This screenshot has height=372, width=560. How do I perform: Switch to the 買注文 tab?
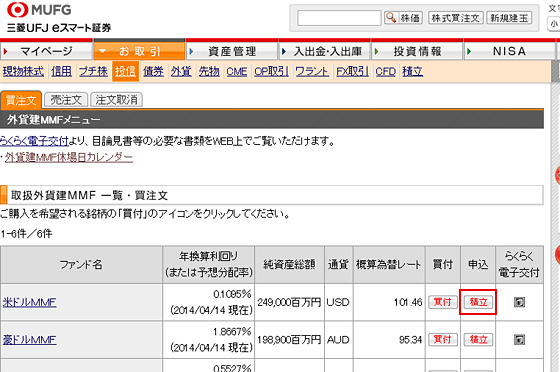(x=21, y=100)
